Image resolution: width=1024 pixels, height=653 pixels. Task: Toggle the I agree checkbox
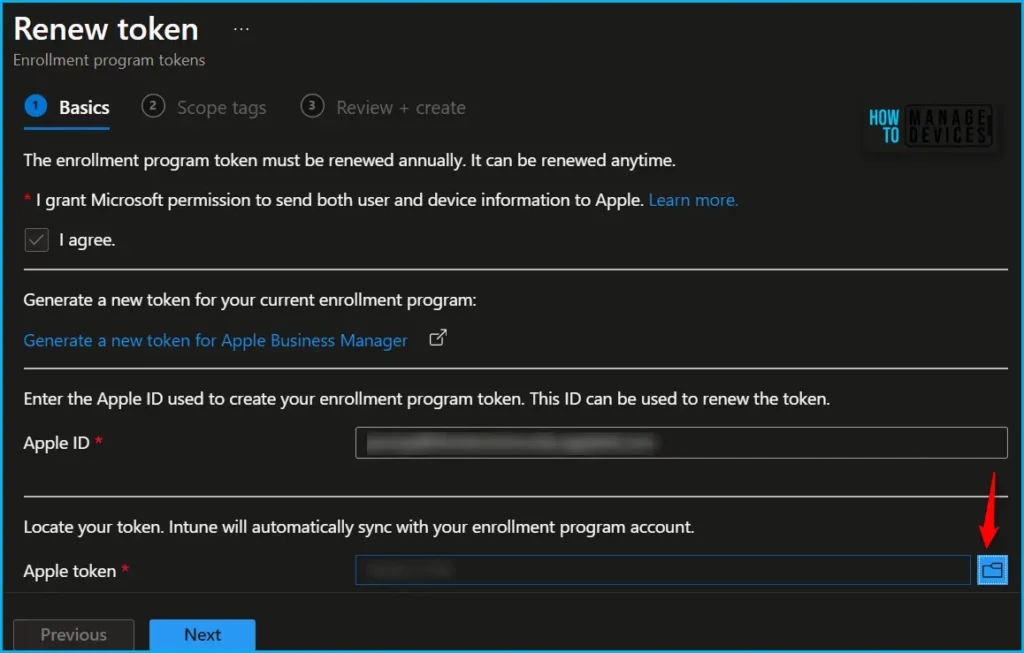(37, 240)
